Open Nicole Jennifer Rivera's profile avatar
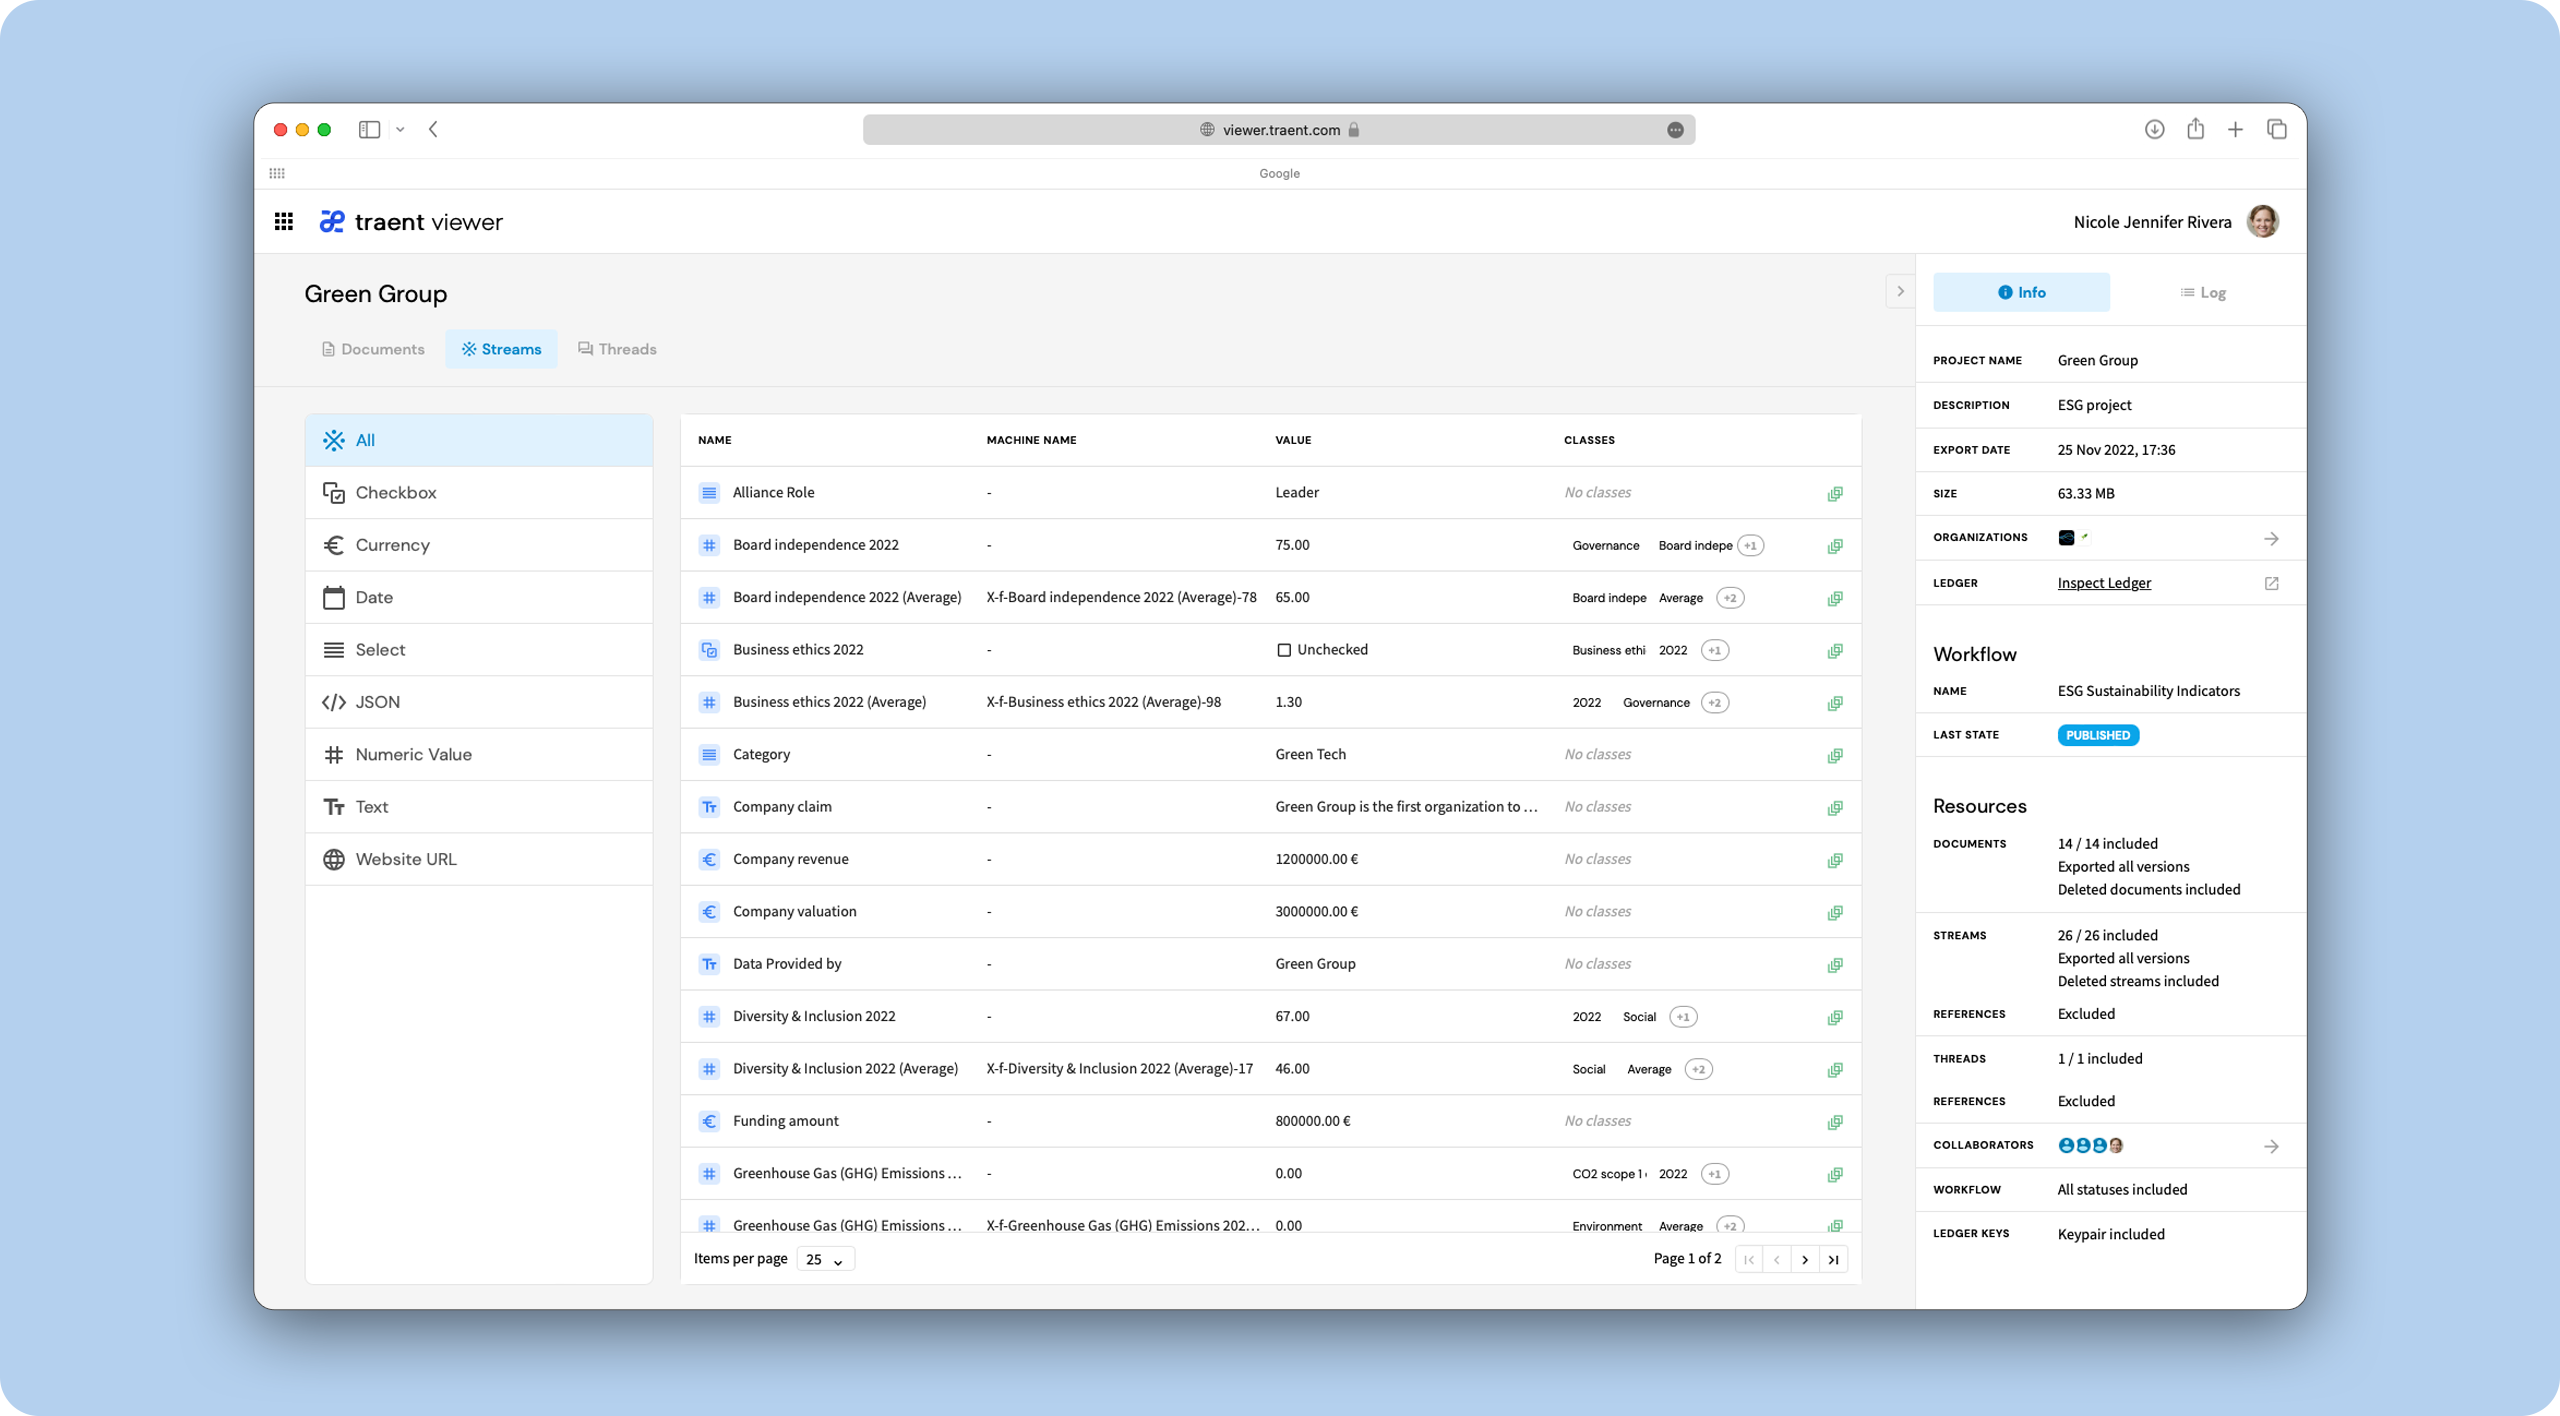 pyautogui.click(x=2263, y=221)
